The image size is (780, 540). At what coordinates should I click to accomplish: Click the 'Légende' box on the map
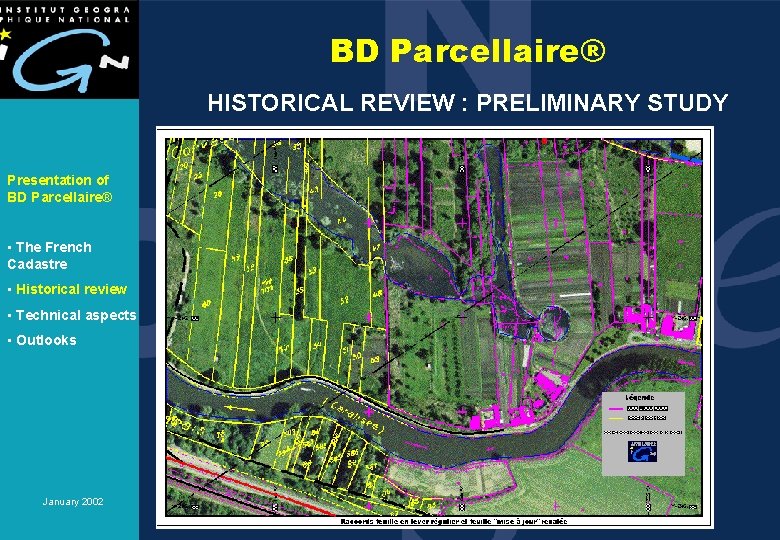pyautogui.click(x=643, y=434)
